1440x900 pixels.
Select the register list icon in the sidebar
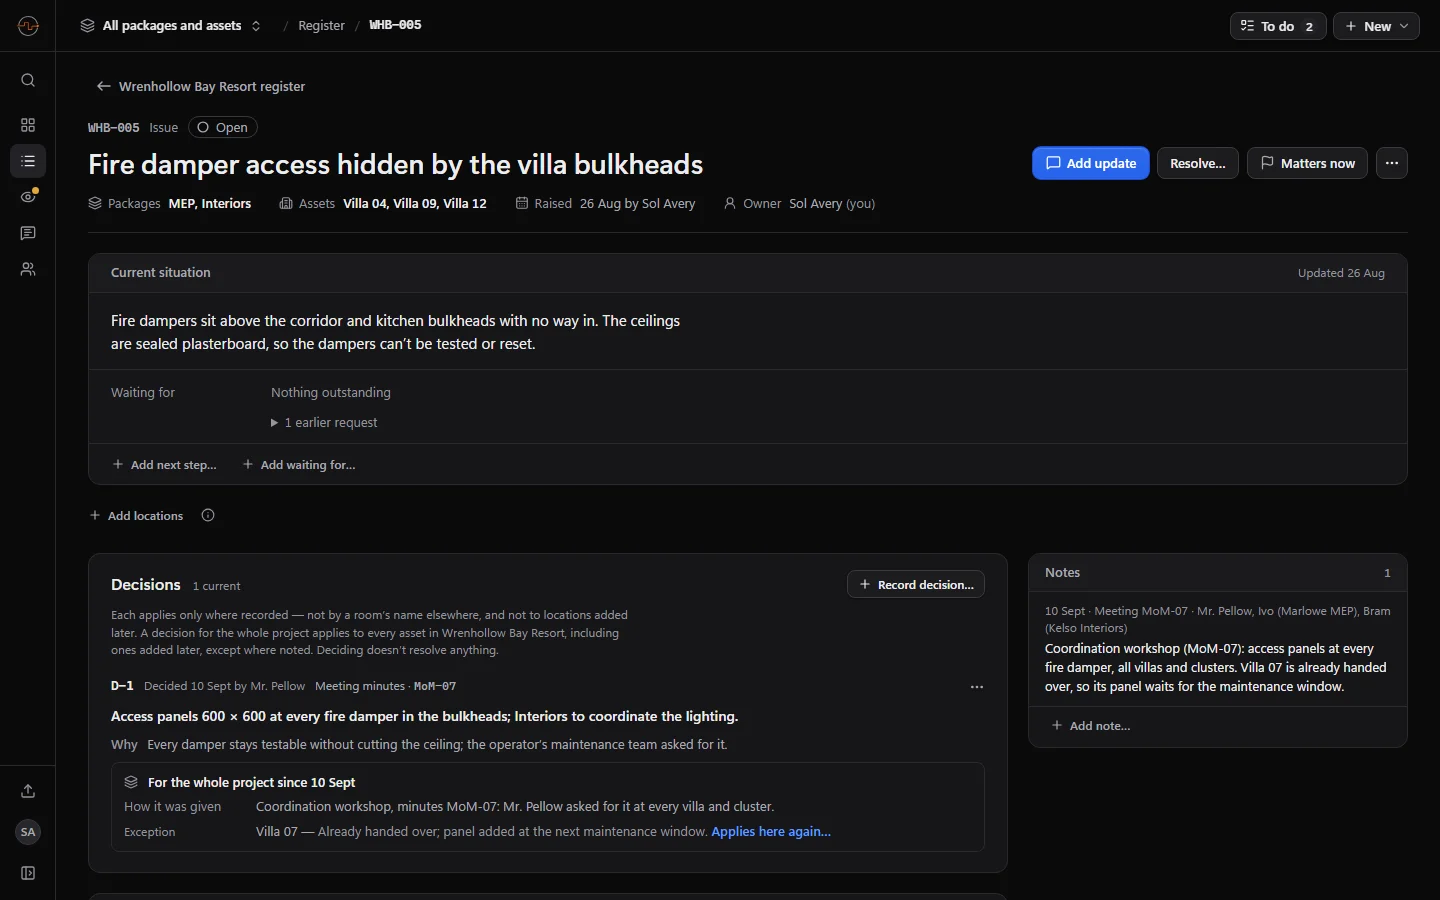pyautogui.click(x=28, y=161)
